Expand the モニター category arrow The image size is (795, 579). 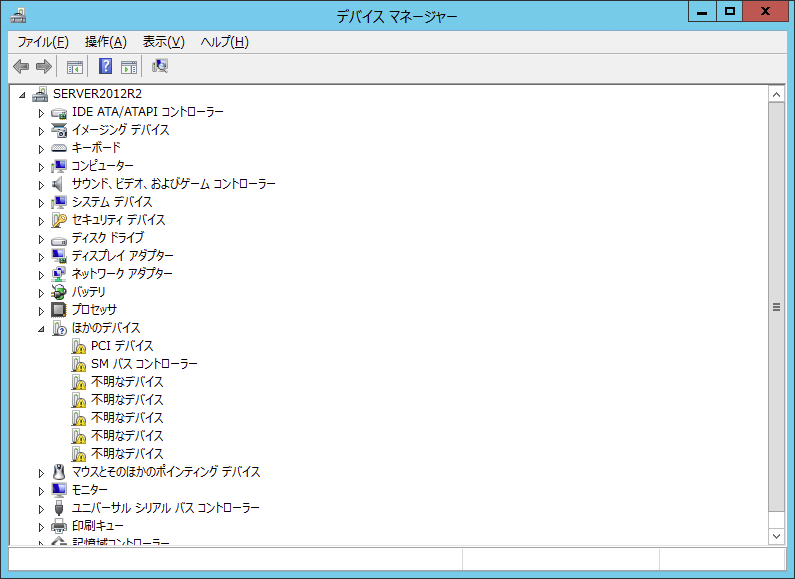(42, 491)
